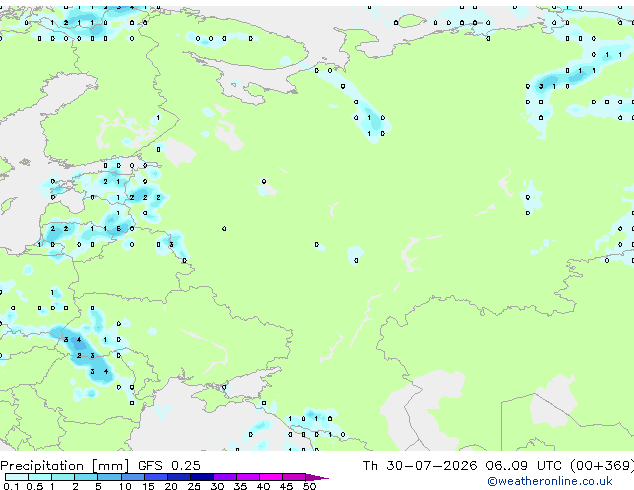Viewport: 634px width, 490px height.
Task: Pick the 15–20 mm royal blue legend swatch
Action: (x=156, y=477)
